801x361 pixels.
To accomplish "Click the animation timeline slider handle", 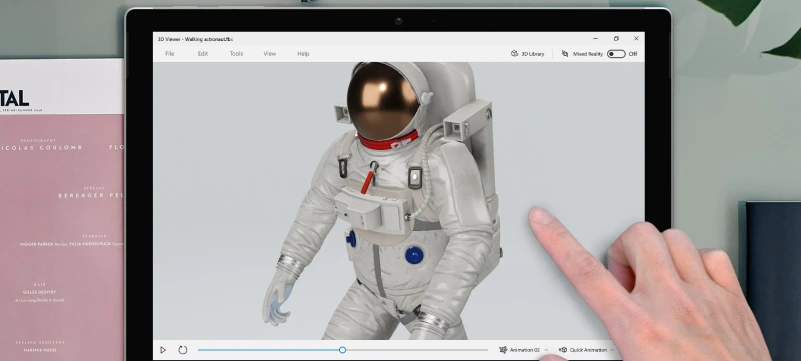I will click(342, 350).
